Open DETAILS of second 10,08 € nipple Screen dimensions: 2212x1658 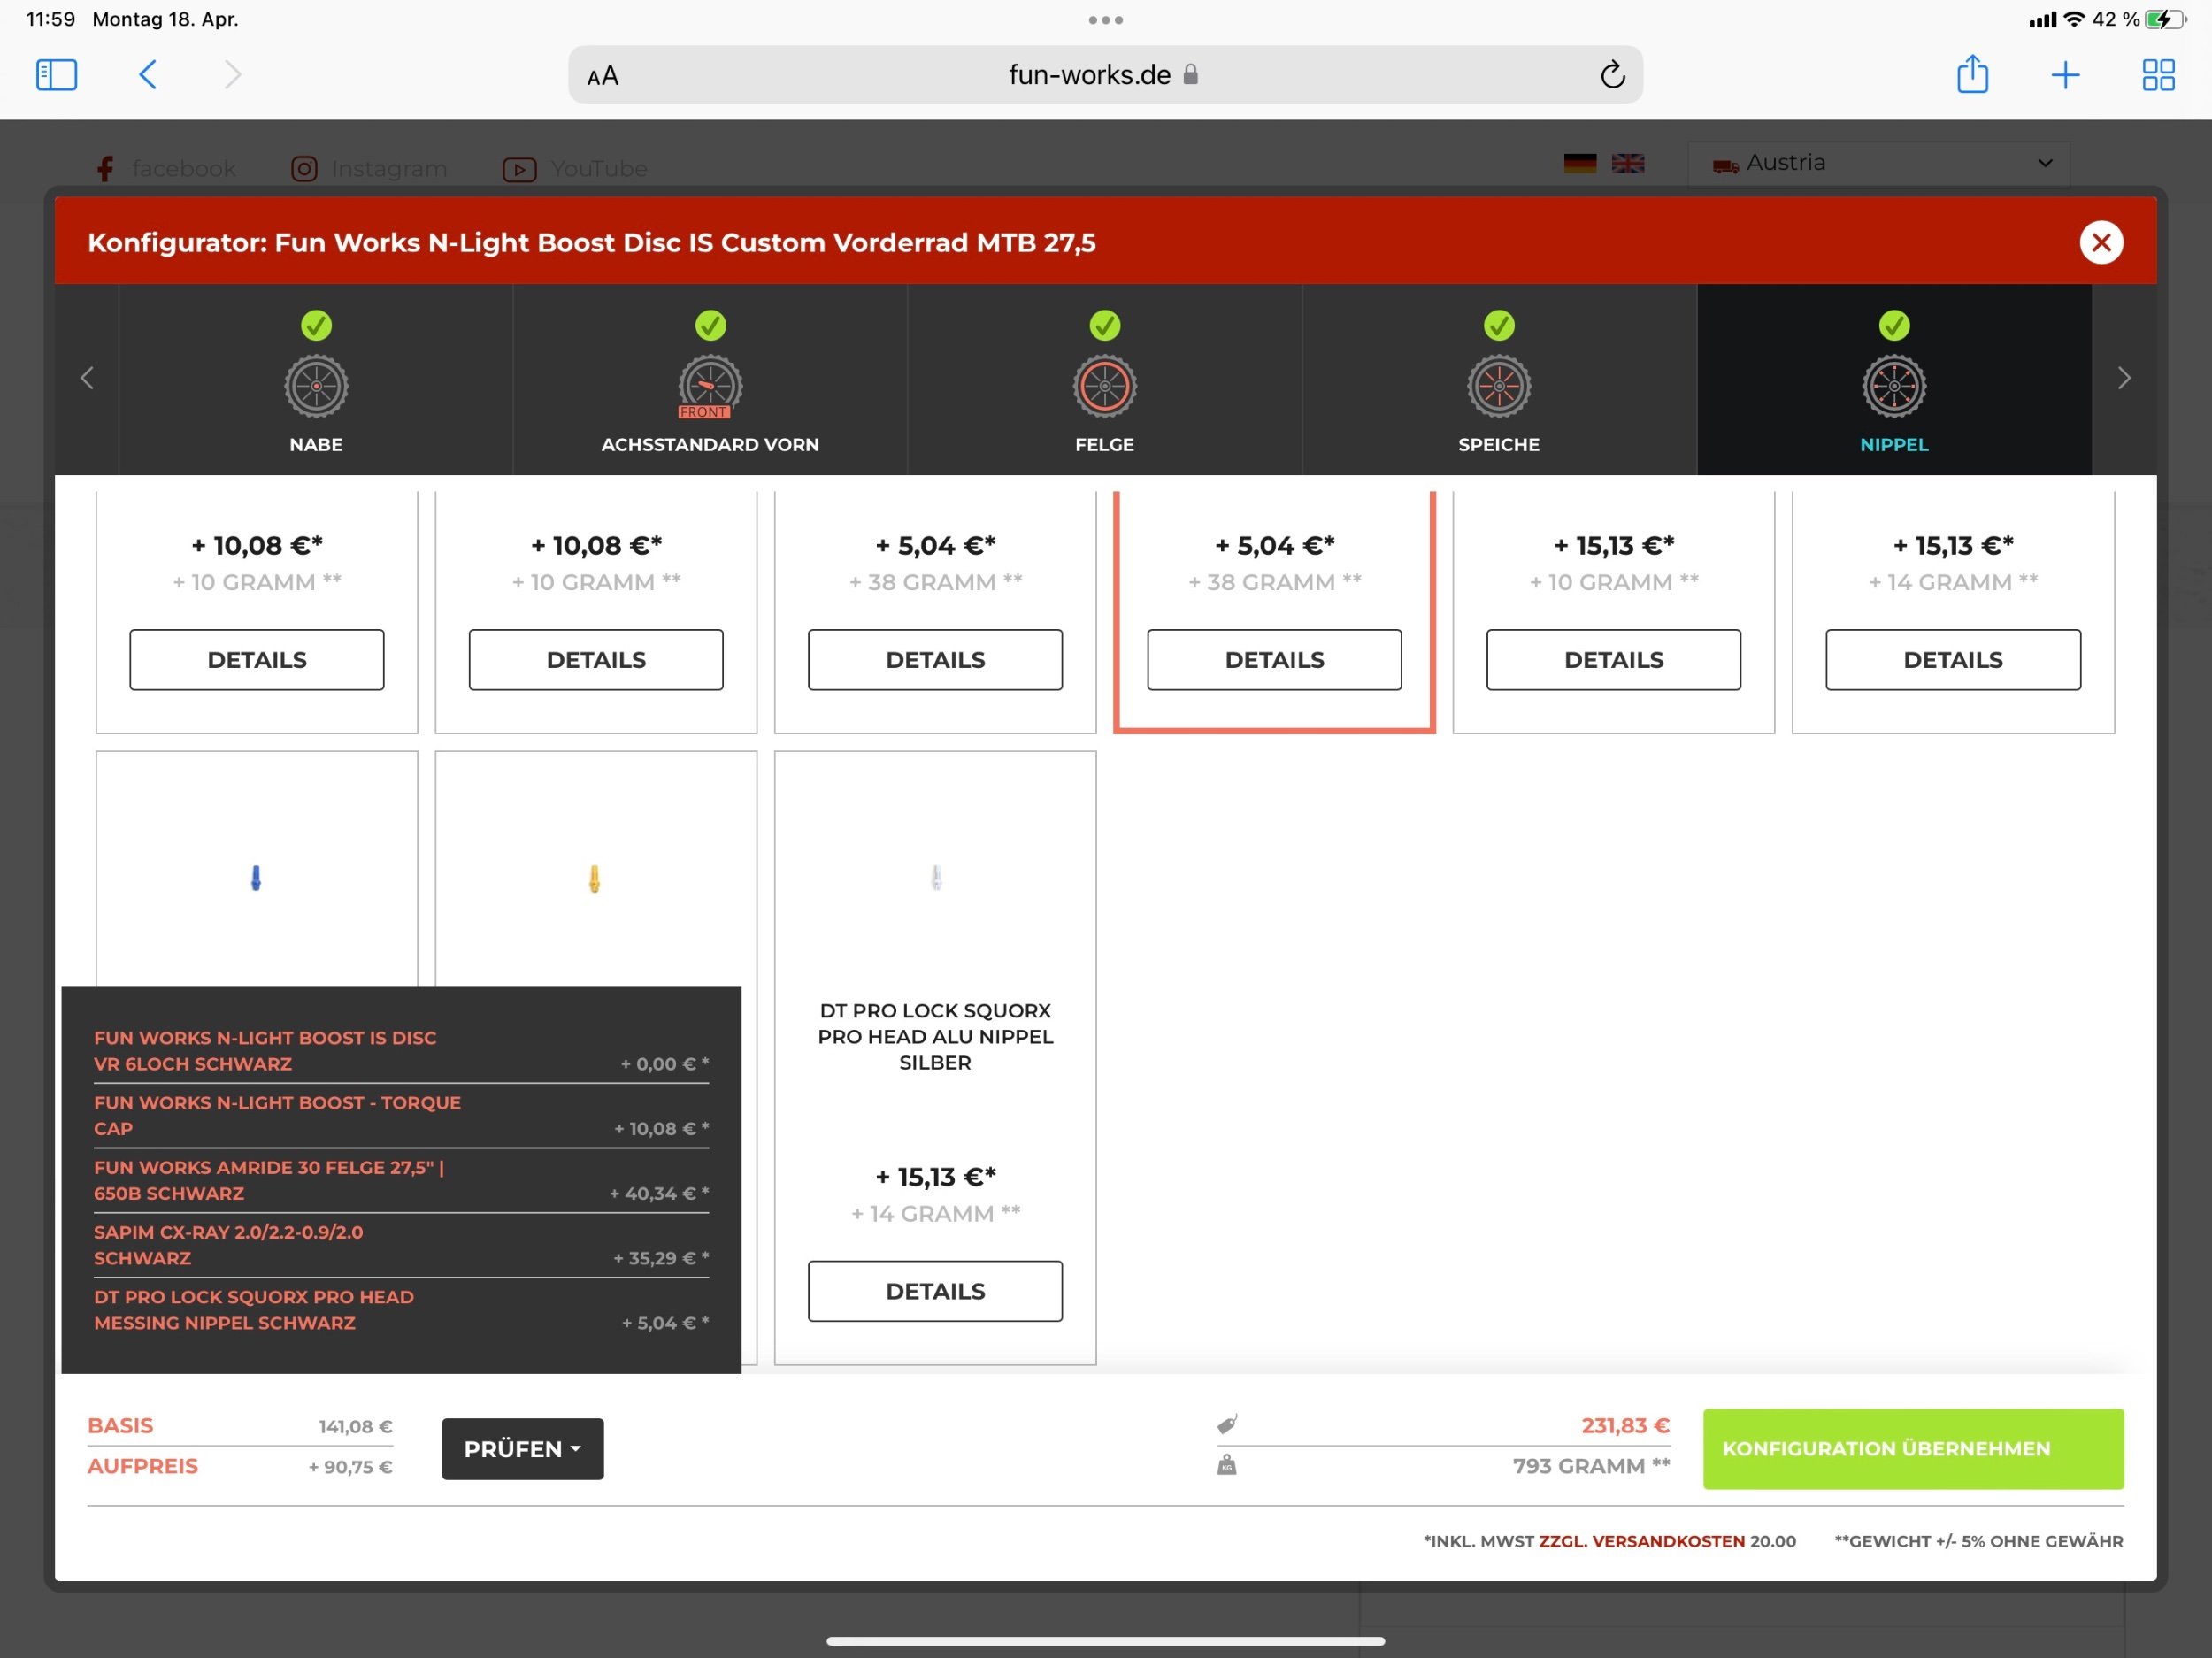click(x=596, y=659)
